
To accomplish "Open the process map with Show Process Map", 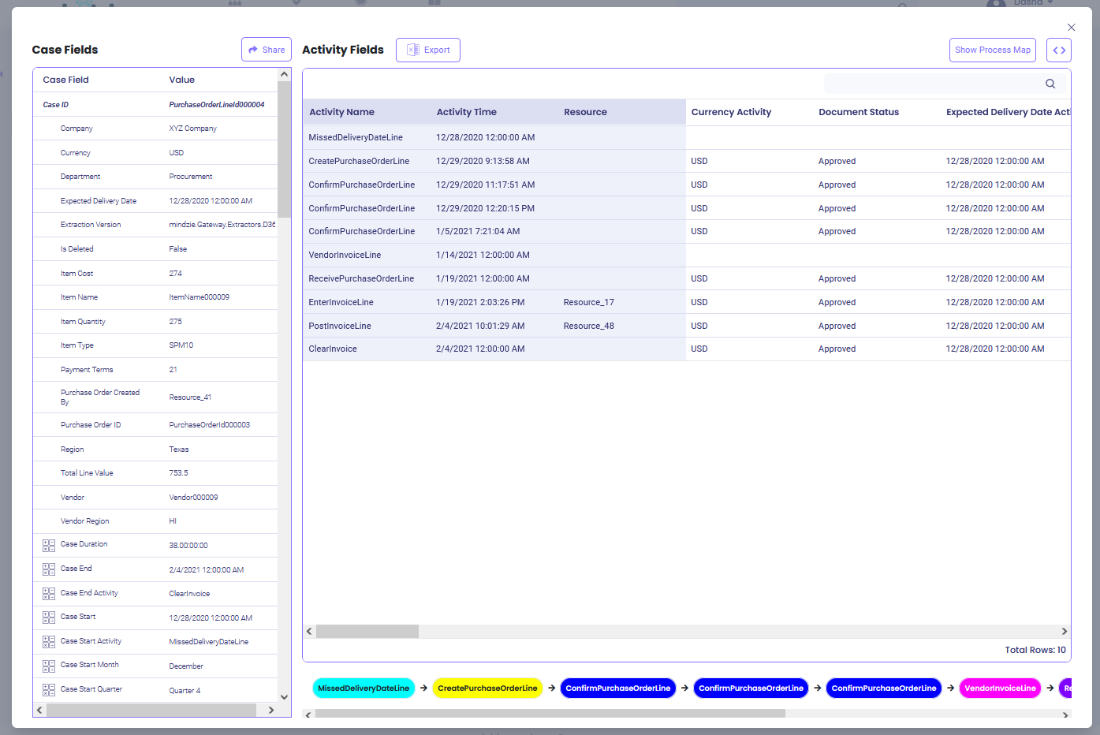I will pos(992,50).
